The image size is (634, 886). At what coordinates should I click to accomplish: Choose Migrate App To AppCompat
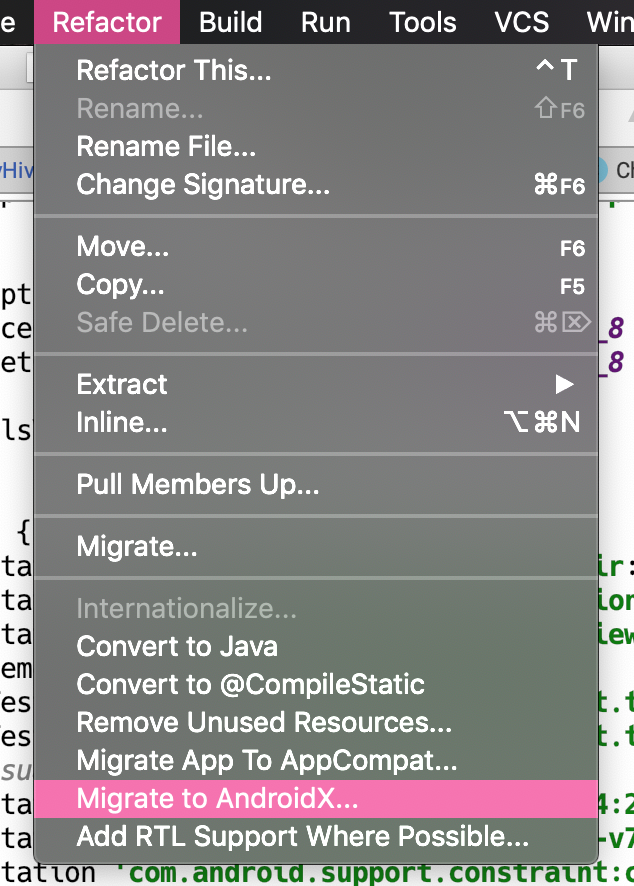click(x=267, y=761)
